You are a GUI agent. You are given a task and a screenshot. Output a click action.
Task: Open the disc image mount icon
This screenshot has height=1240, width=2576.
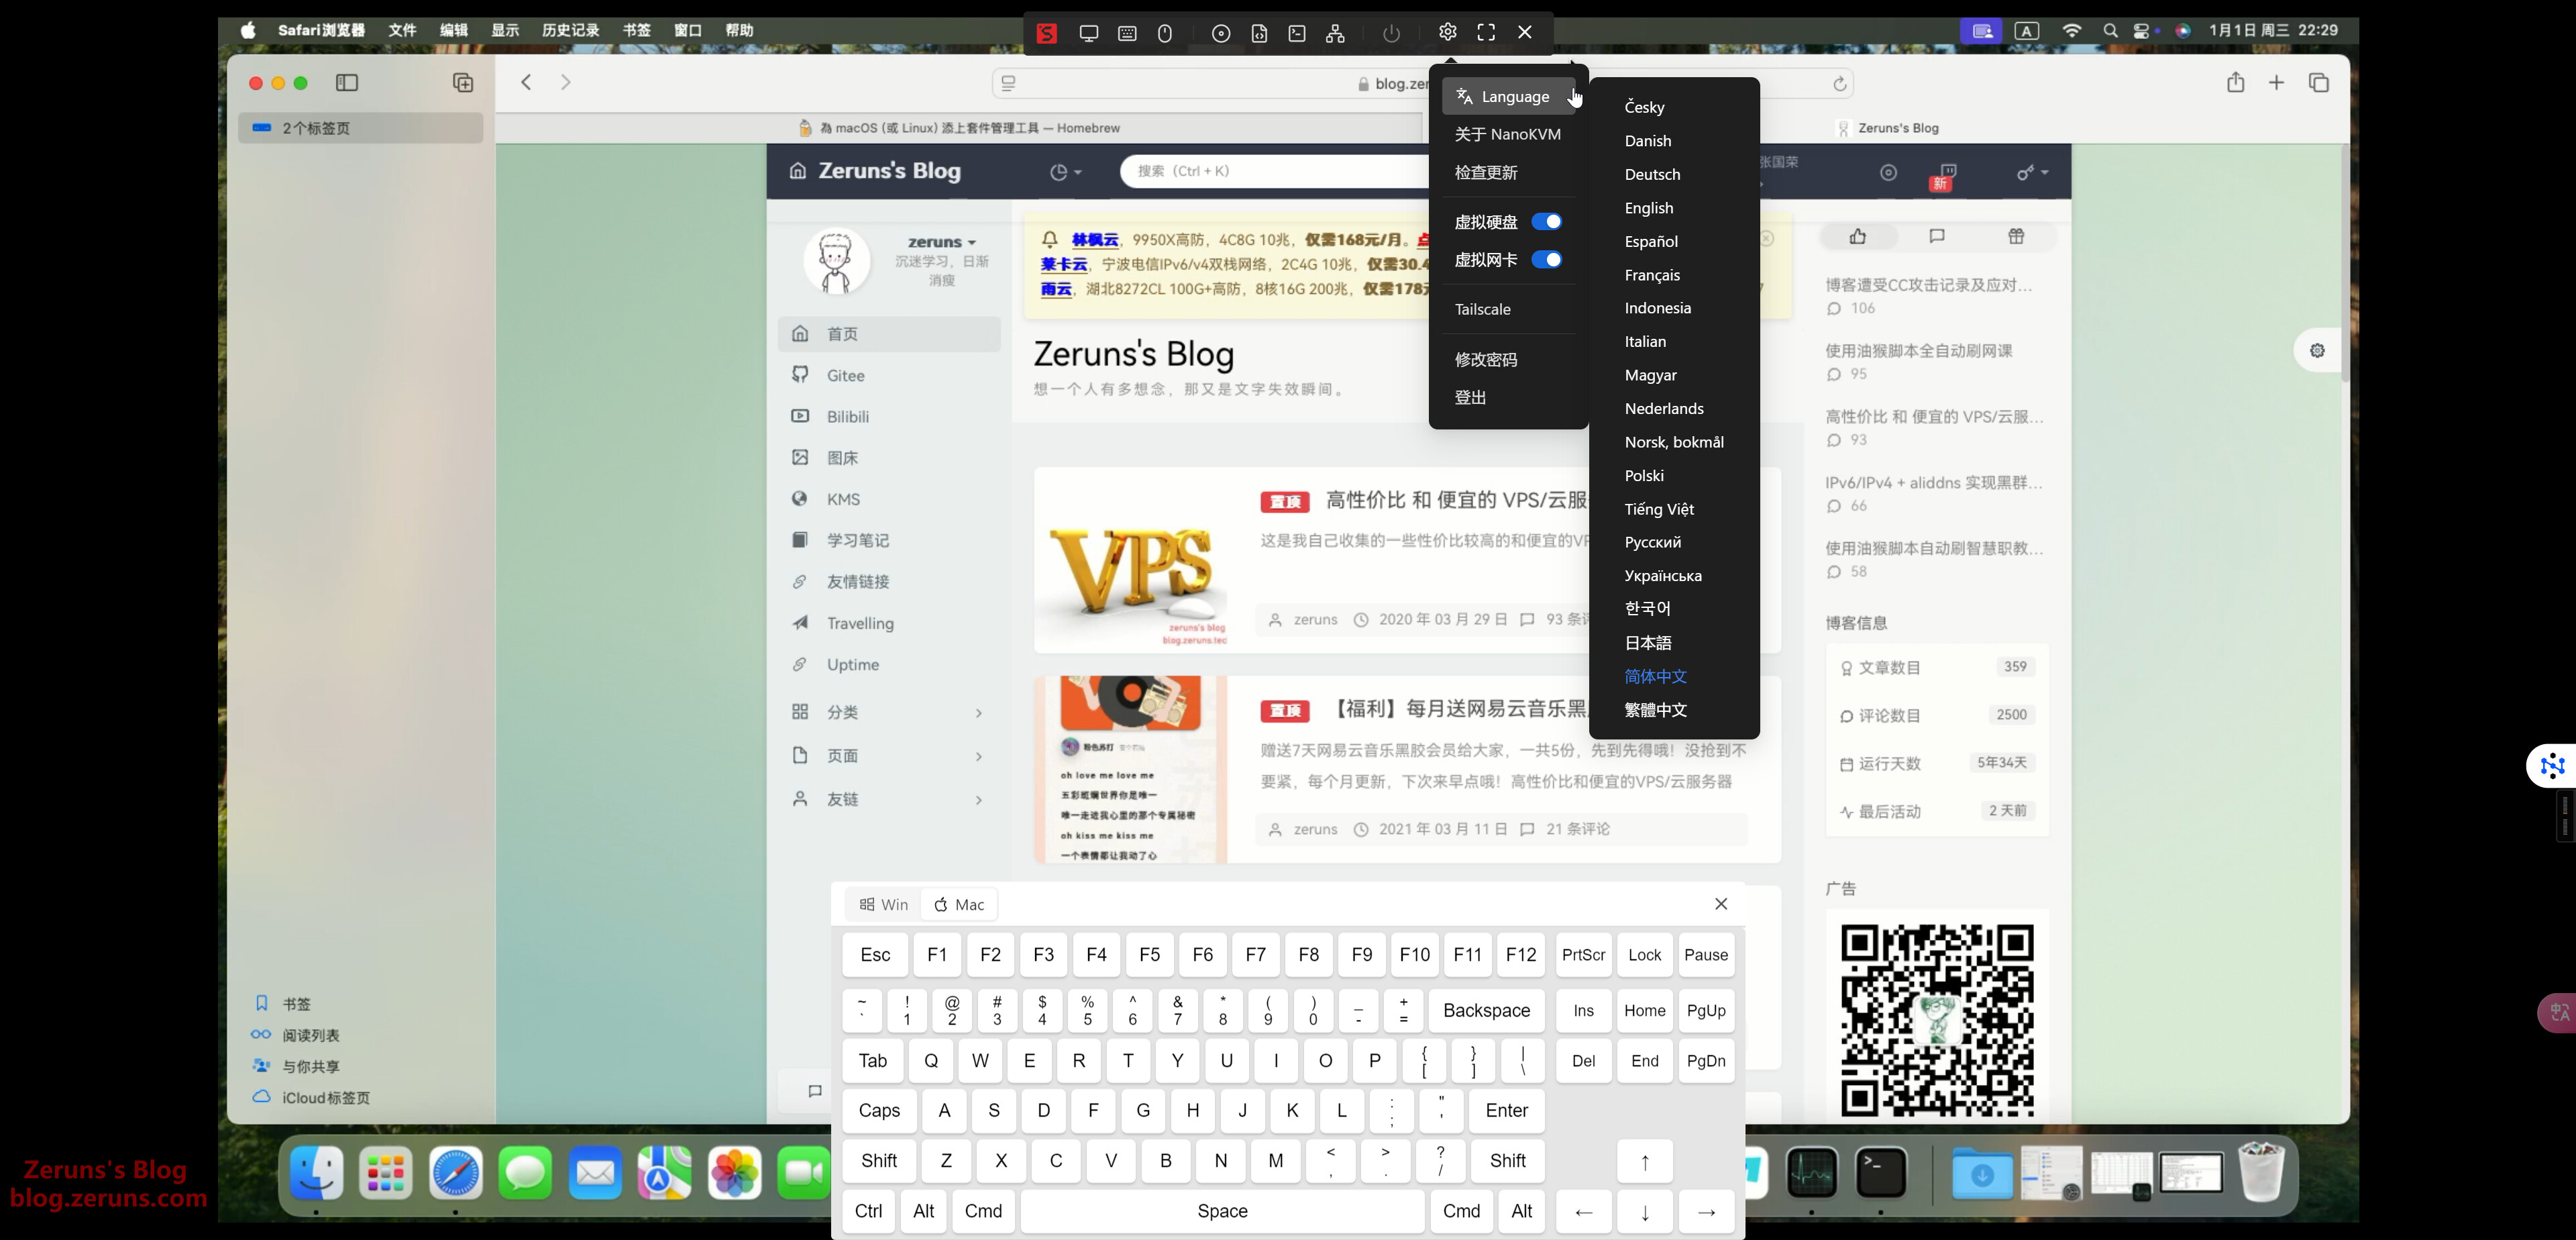coord(1221,33)
